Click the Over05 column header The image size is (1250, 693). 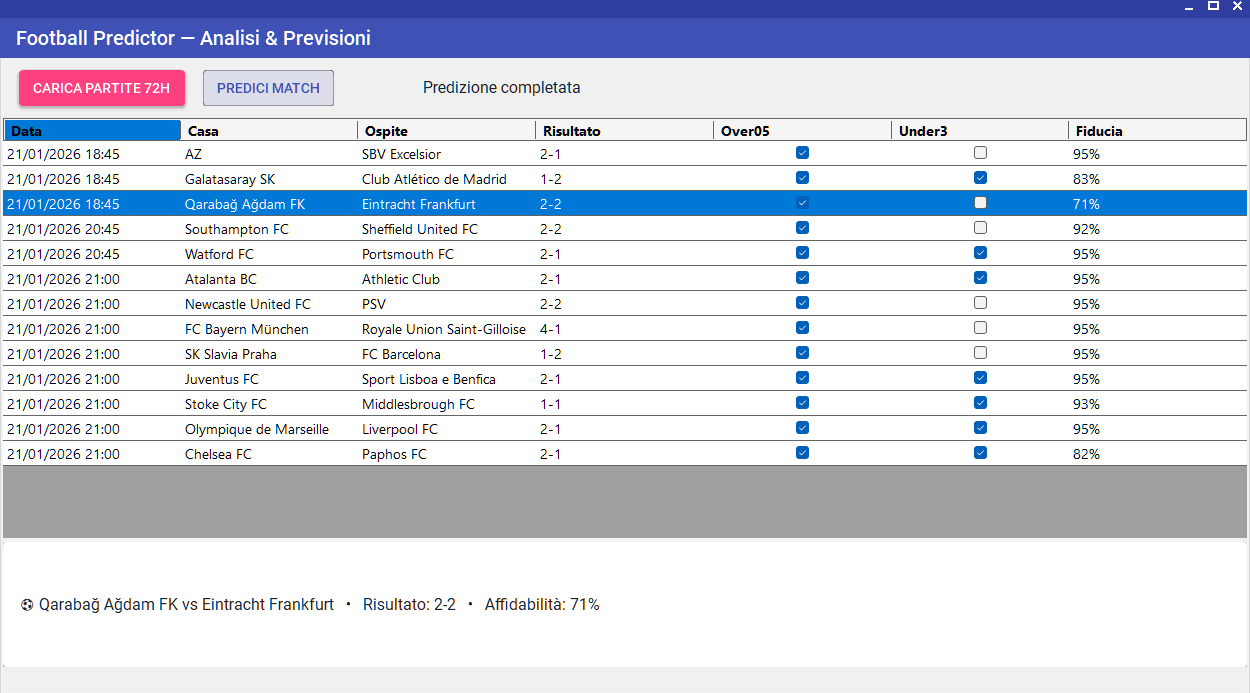[802, 131]
